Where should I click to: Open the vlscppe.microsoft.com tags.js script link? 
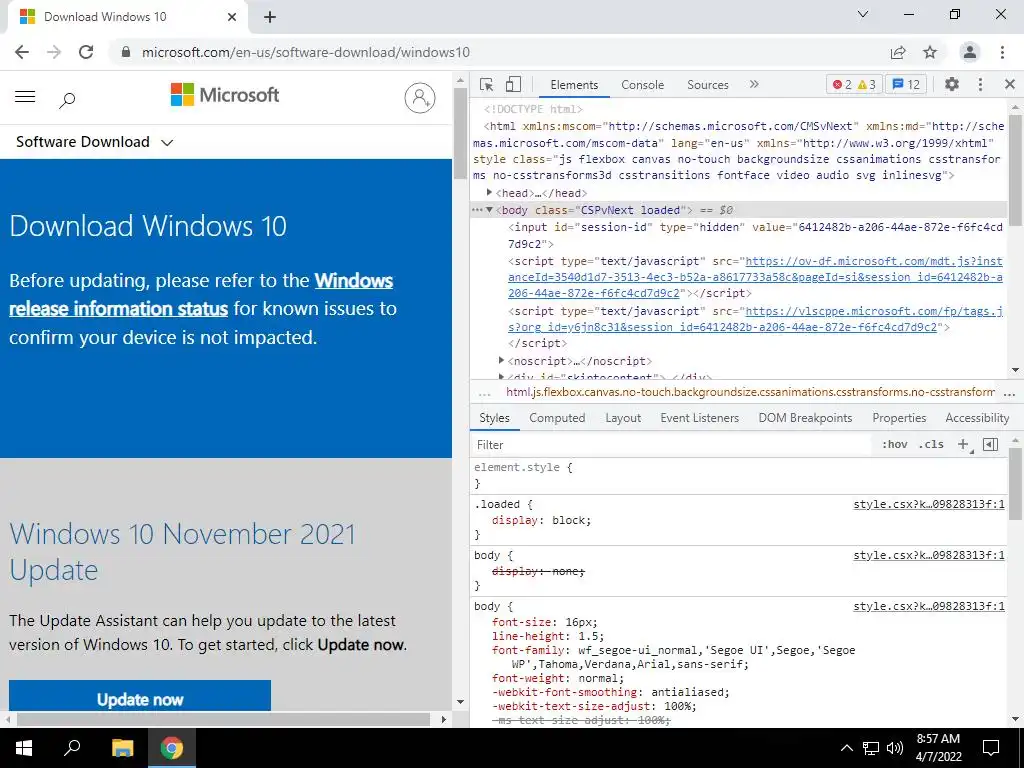coord(756,319)
